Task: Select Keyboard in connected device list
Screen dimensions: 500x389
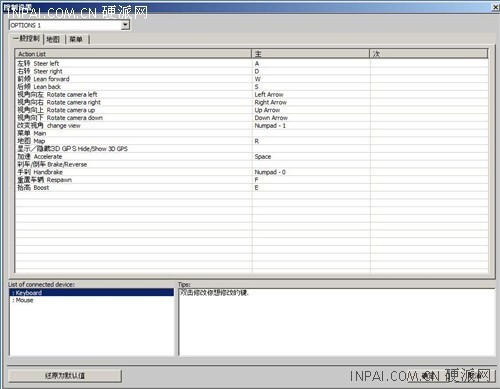Action: click(x=92, y=293)
